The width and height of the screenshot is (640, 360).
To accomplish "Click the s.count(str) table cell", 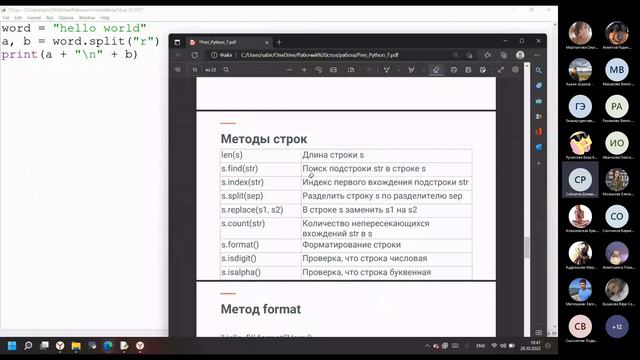I will click(260, 228).
